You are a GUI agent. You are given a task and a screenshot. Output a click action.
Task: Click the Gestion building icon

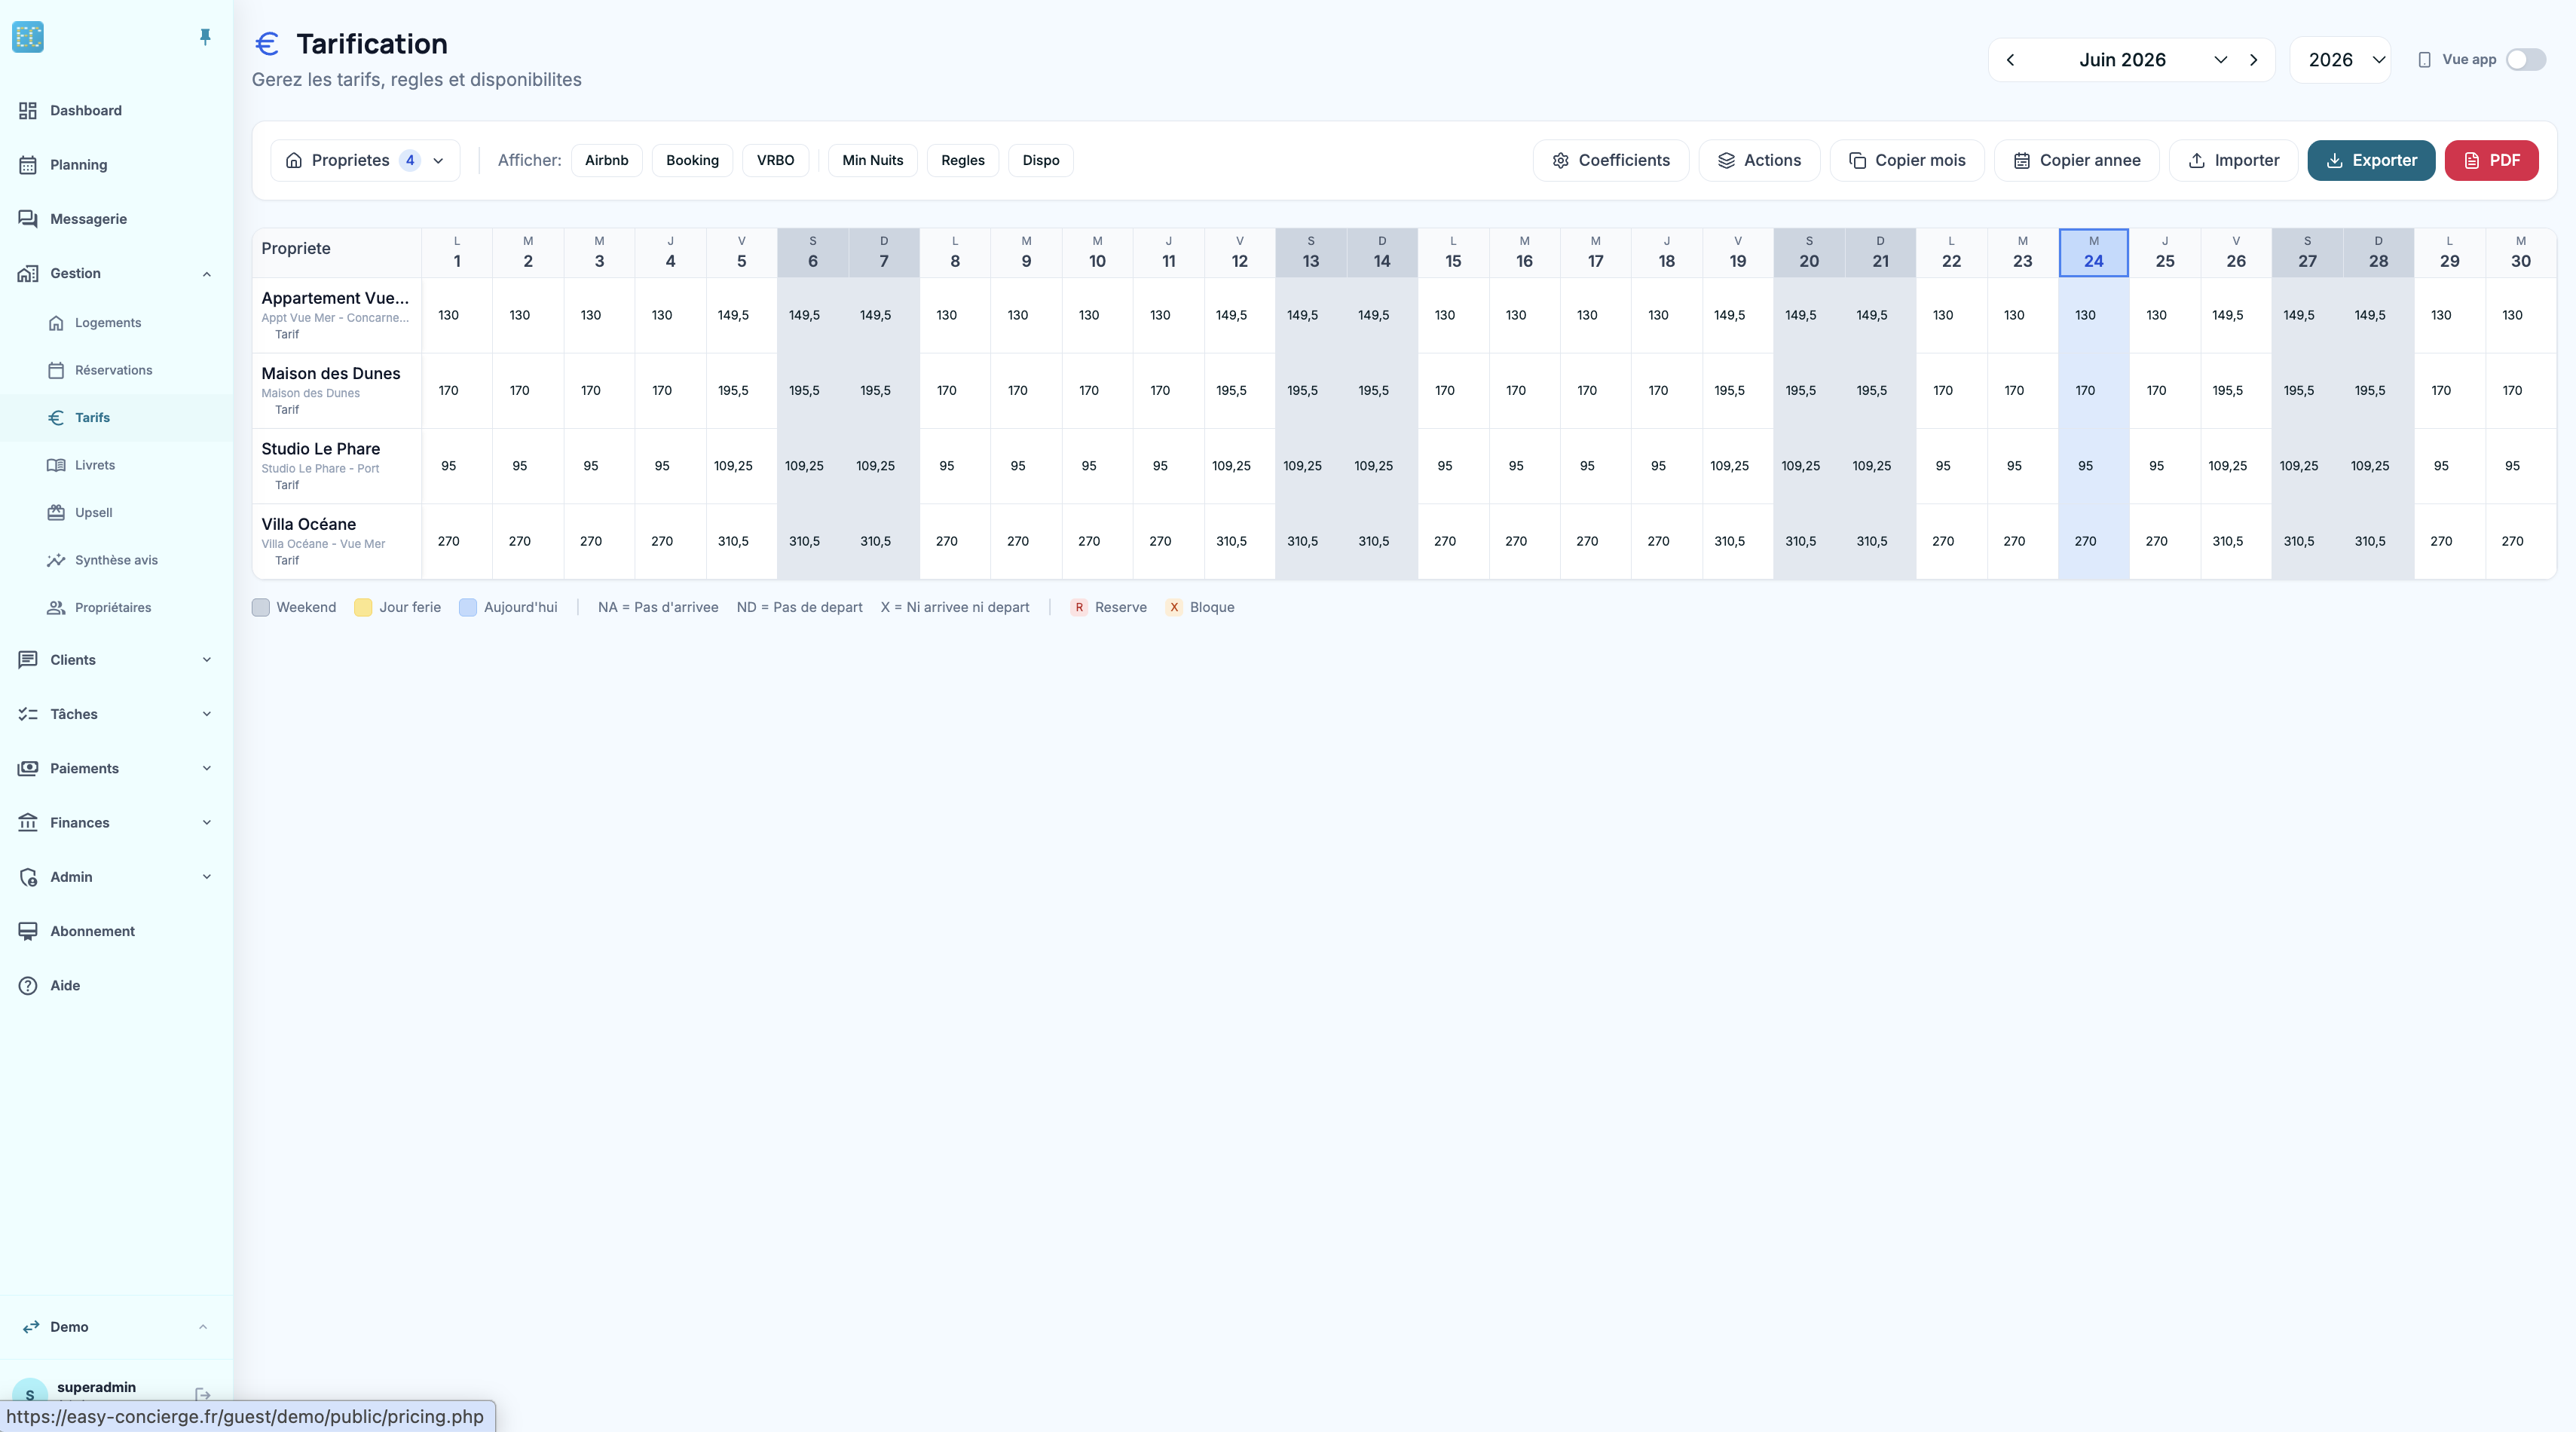28,273
